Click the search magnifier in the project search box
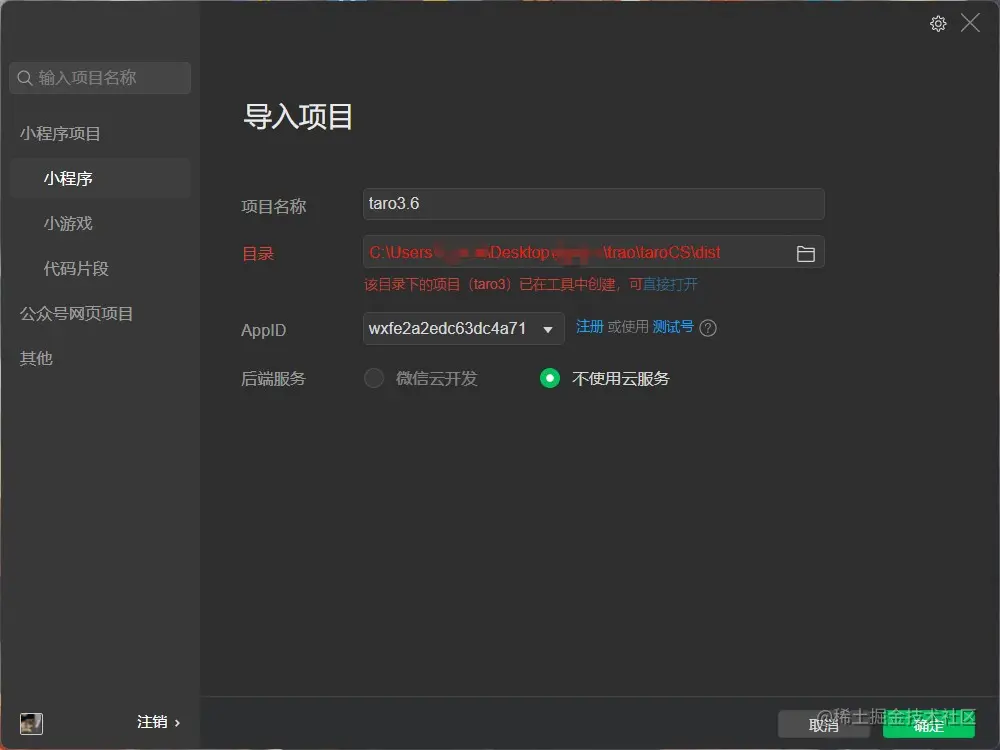Screen dimensions: 1000x750 [24, 78]
